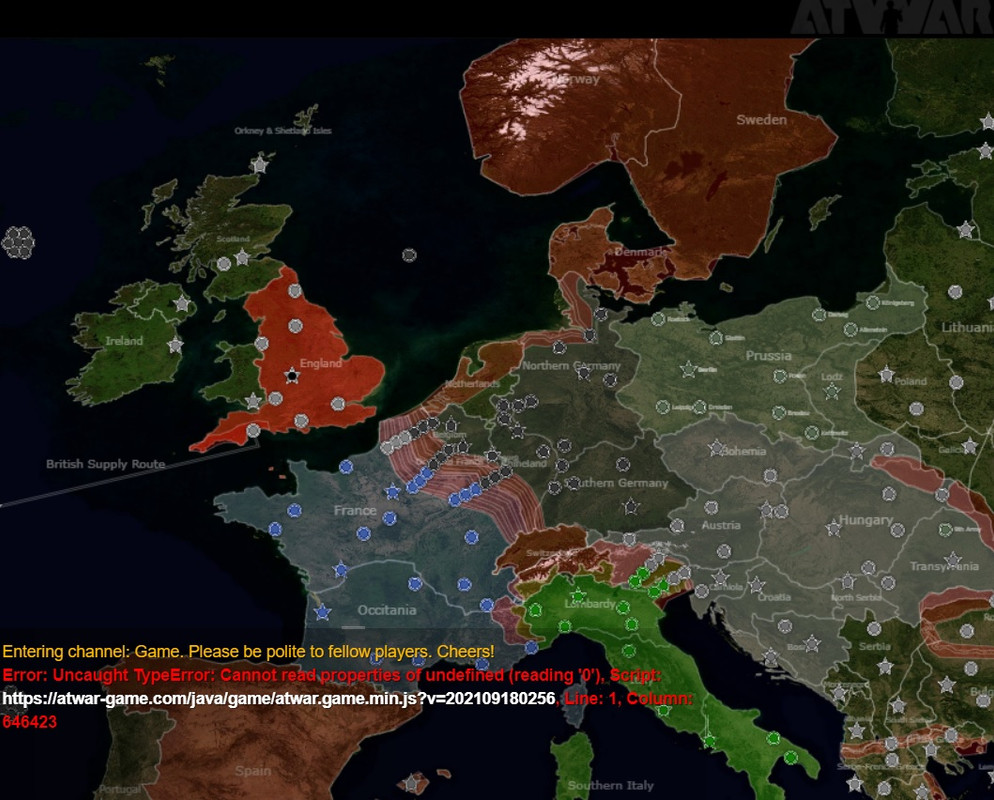Click the blue Occitania capital star
994x800 pixels.
pyautogui.click(x=322, y=612)
